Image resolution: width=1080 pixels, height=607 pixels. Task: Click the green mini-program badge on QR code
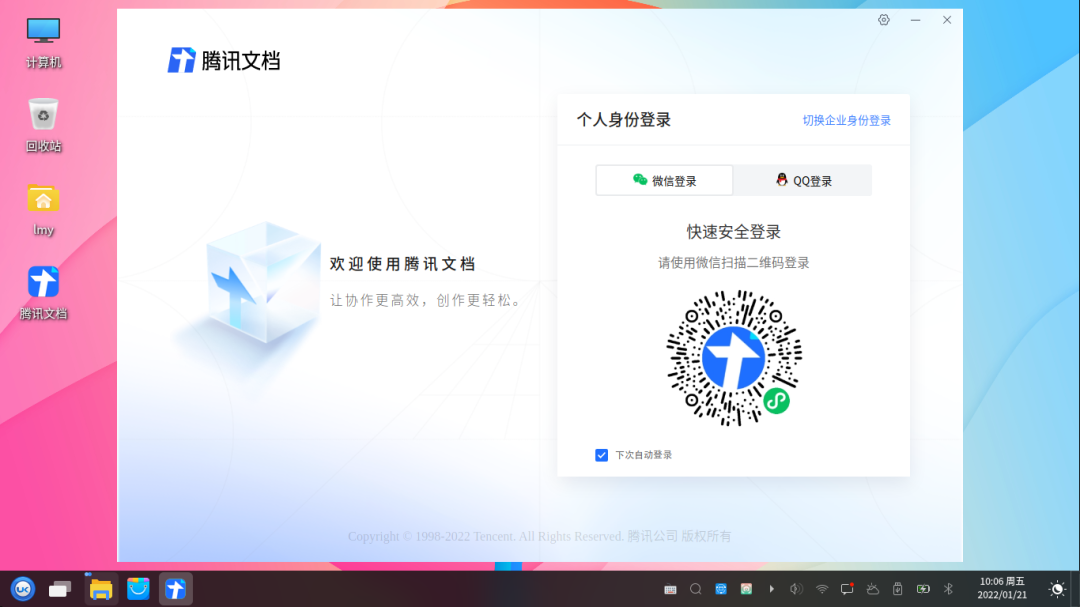pyautogui.click(x=776, y=401)
